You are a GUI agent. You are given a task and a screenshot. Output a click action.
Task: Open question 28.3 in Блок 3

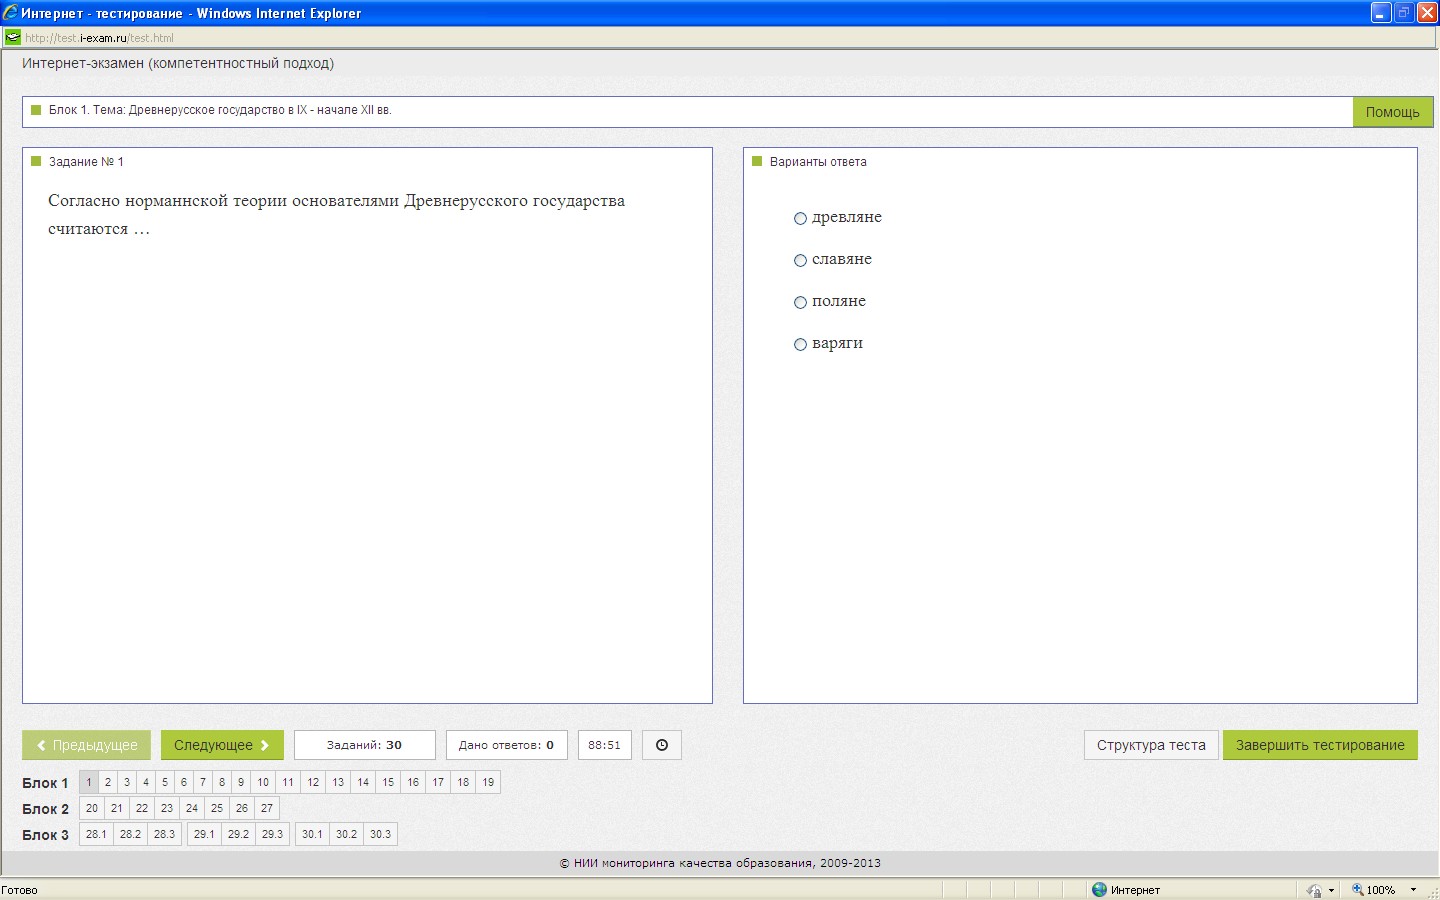pos(164,834)
